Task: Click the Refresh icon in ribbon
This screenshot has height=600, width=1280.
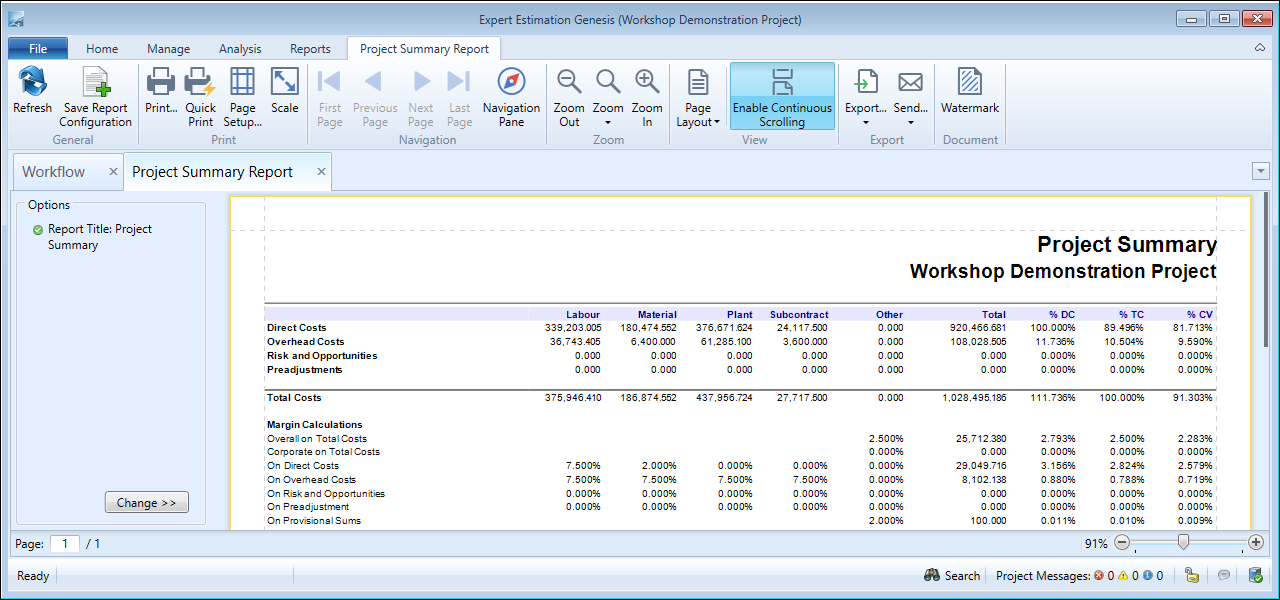Action: 32,83
